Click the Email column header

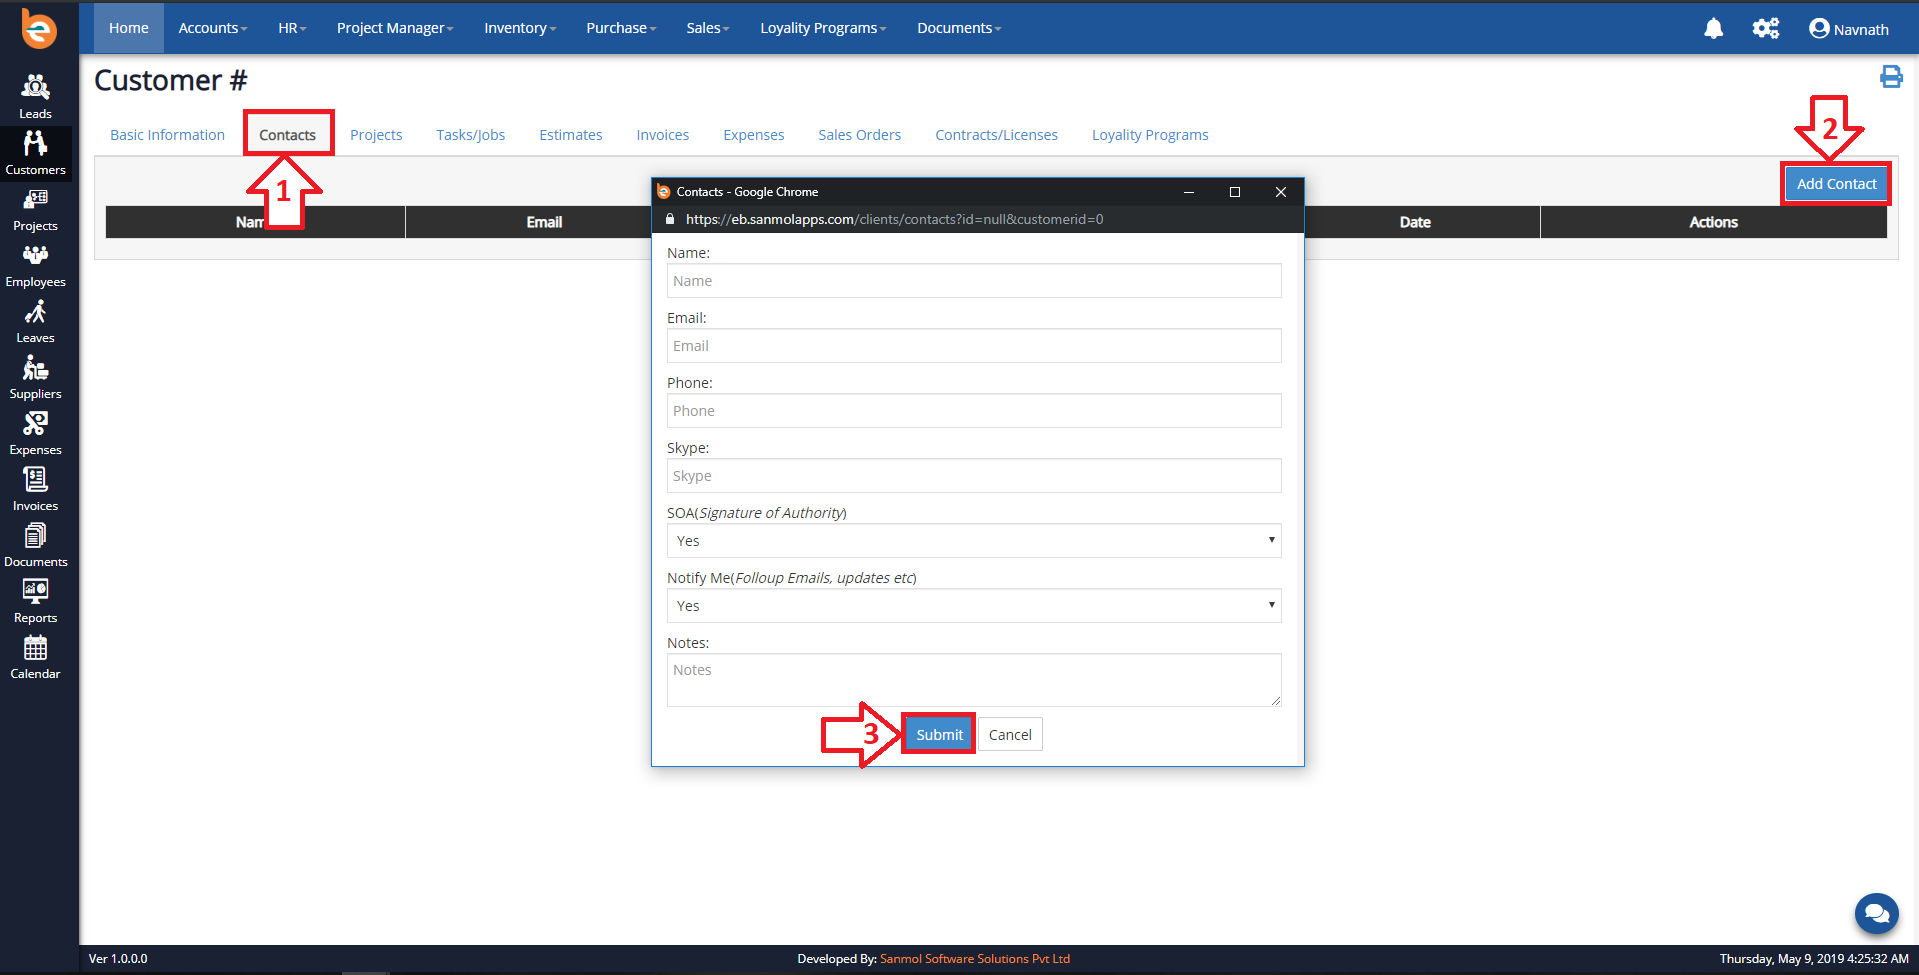pyautogui.click(x=544, y=222)
